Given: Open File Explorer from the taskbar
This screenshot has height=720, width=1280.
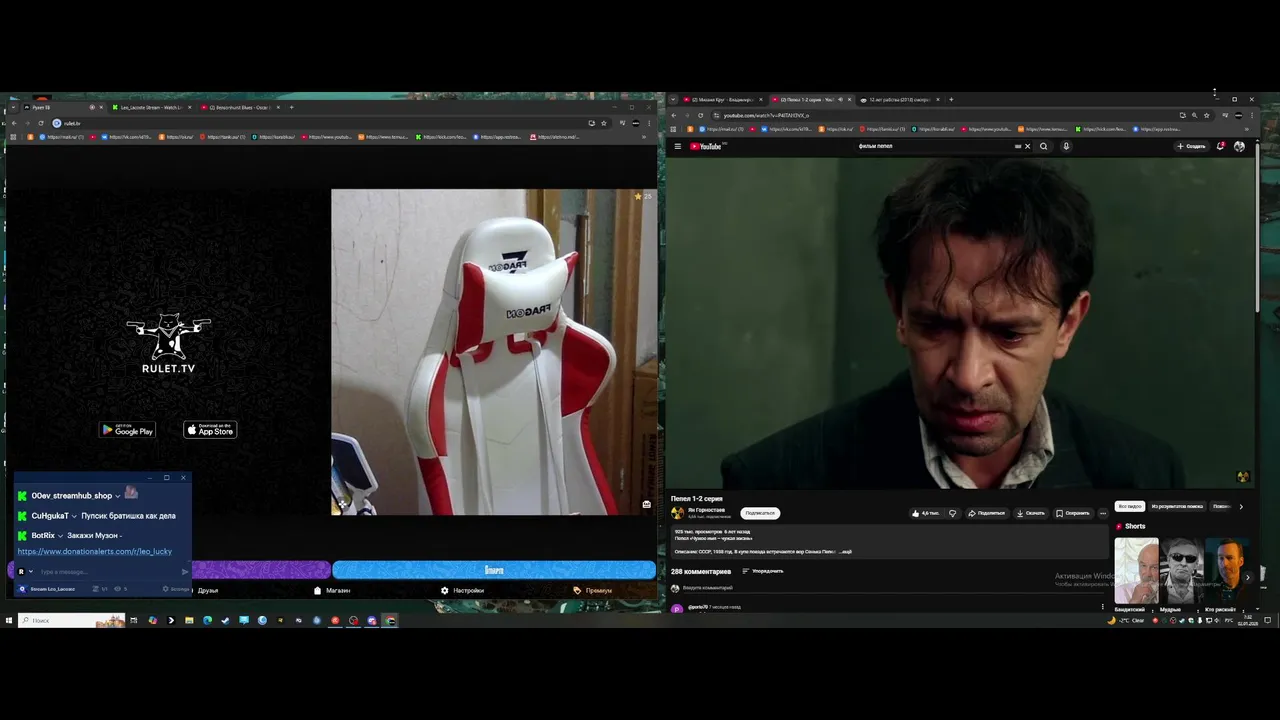Looking at the screenshot, I should [x=189, y=620].
